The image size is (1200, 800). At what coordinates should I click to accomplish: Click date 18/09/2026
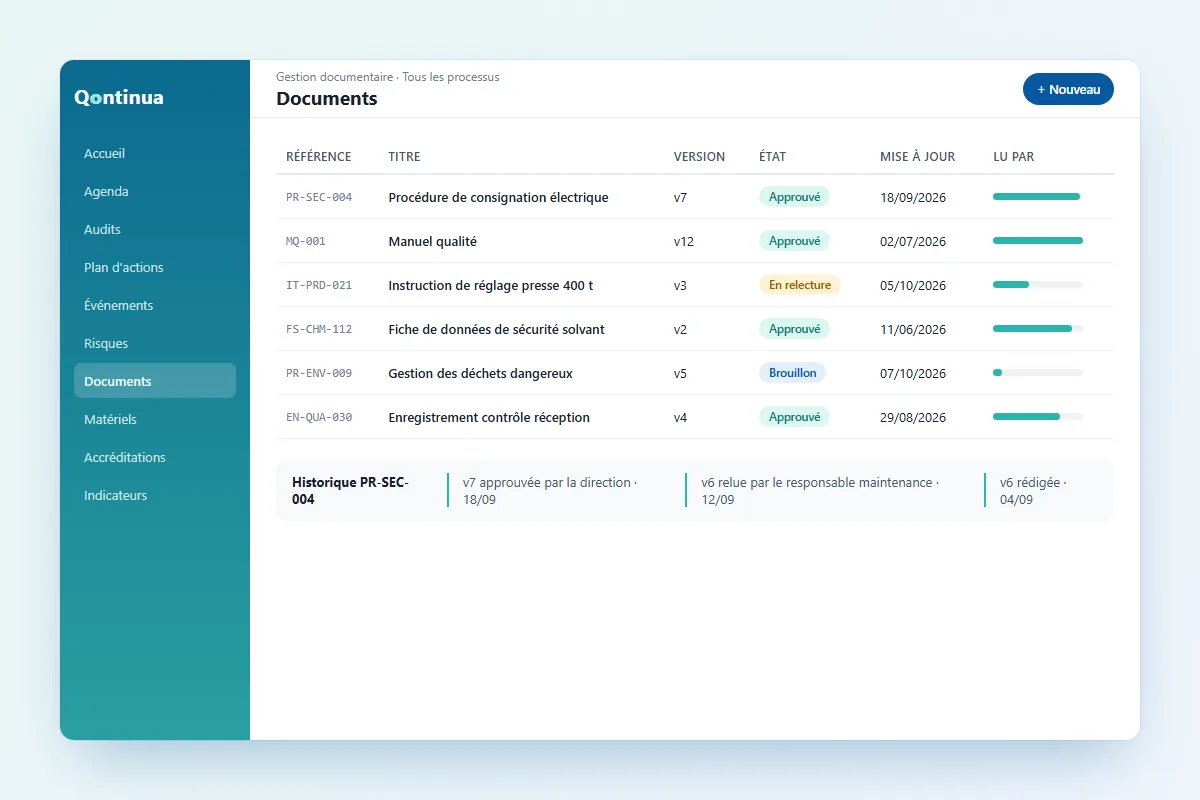(913, 197)
